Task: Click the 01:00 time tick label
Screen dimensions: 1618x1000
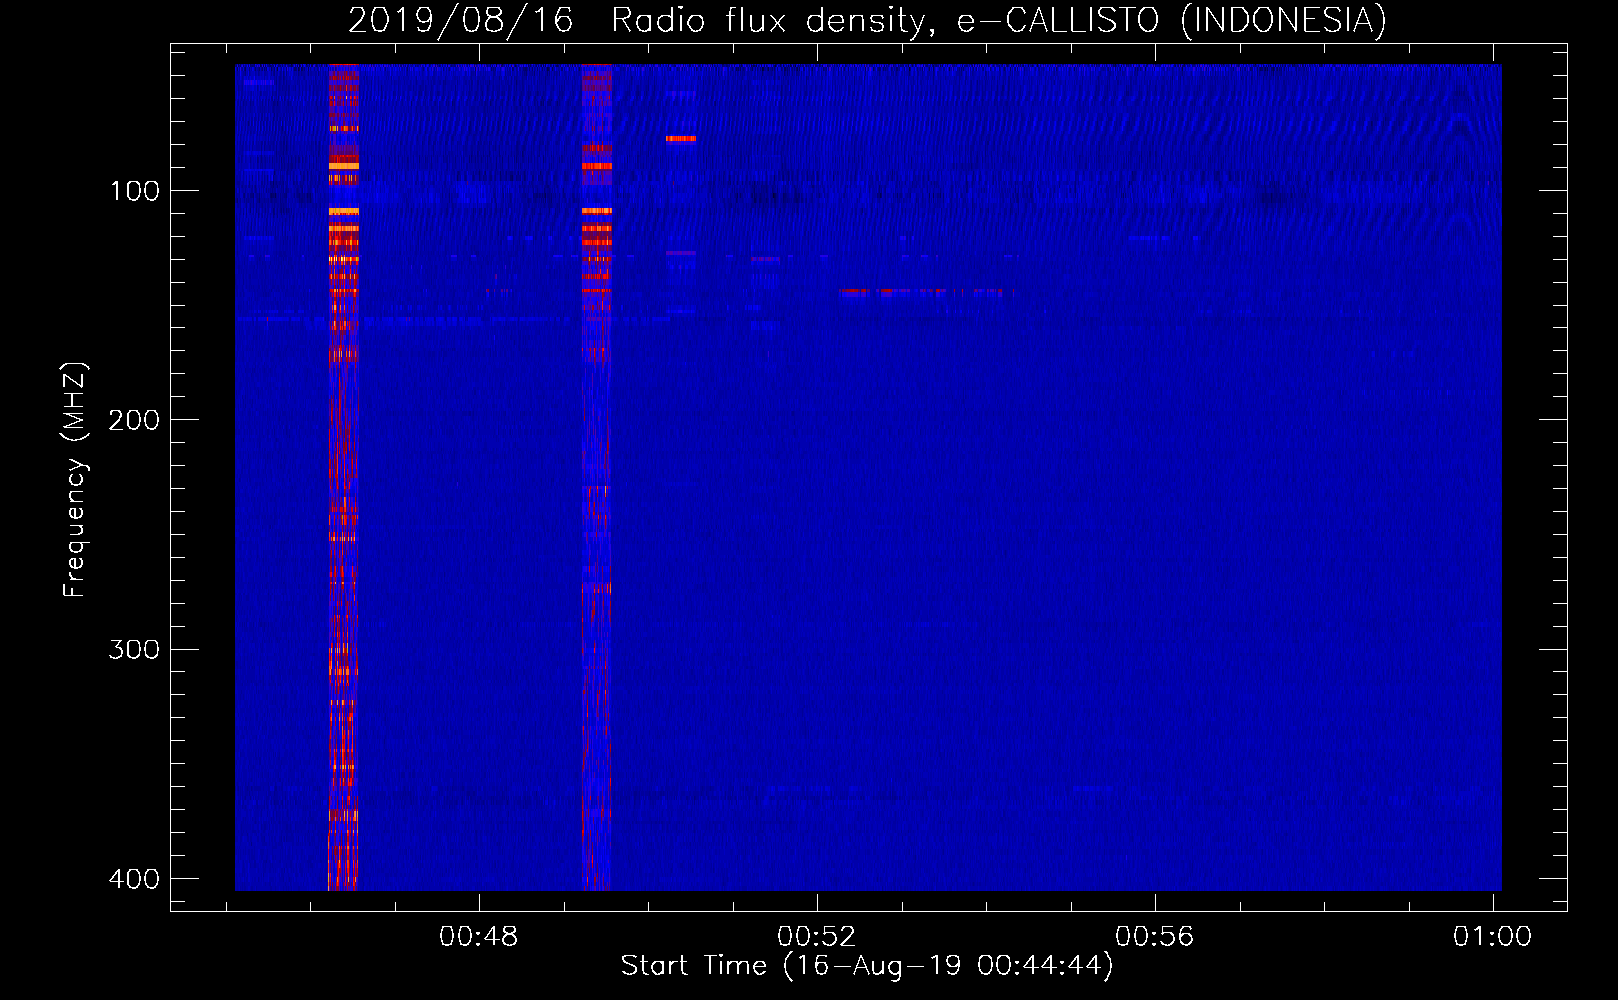Action: [1492, 937]
